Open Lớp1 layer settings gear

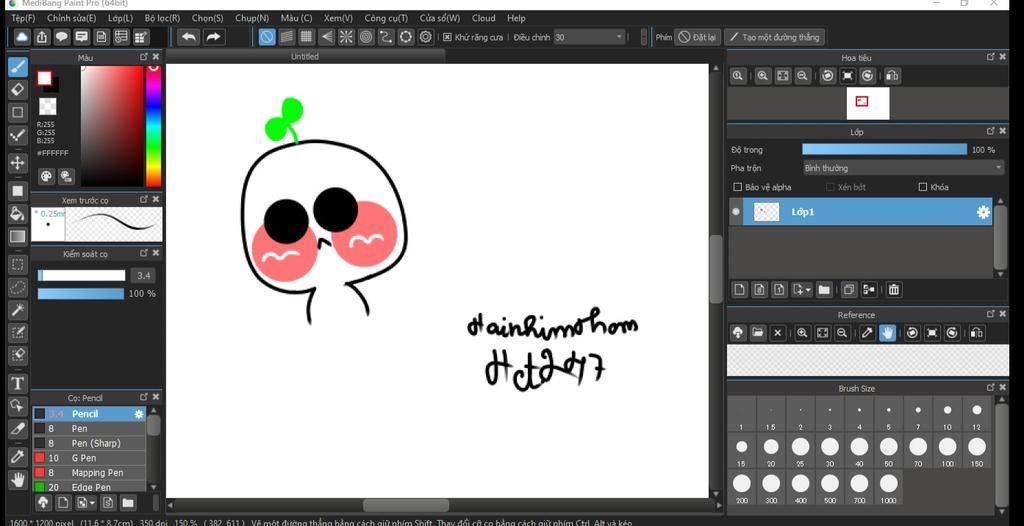coord(983,212)
